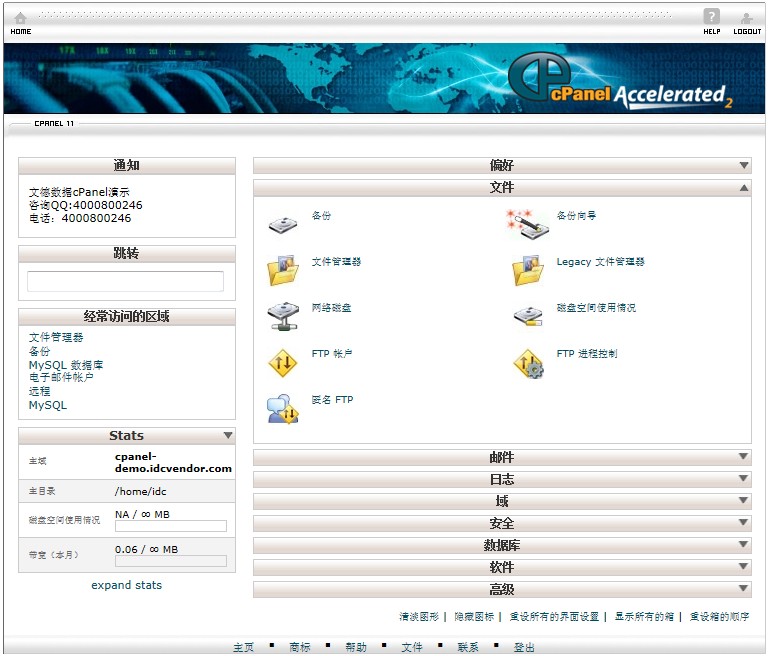Click the 经常访问的区域 panel header

[x=127, y=316]
